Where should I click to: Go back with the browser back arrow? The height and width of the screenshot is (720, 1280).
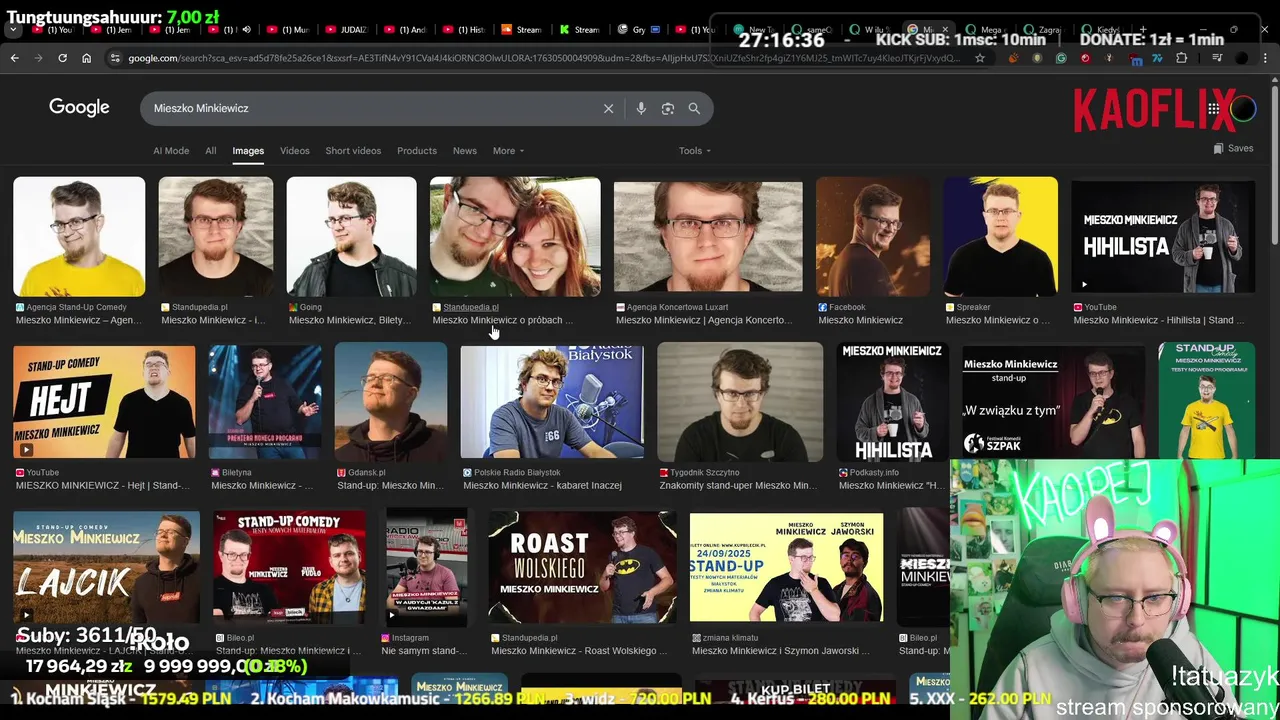click(x=14, y=58)
